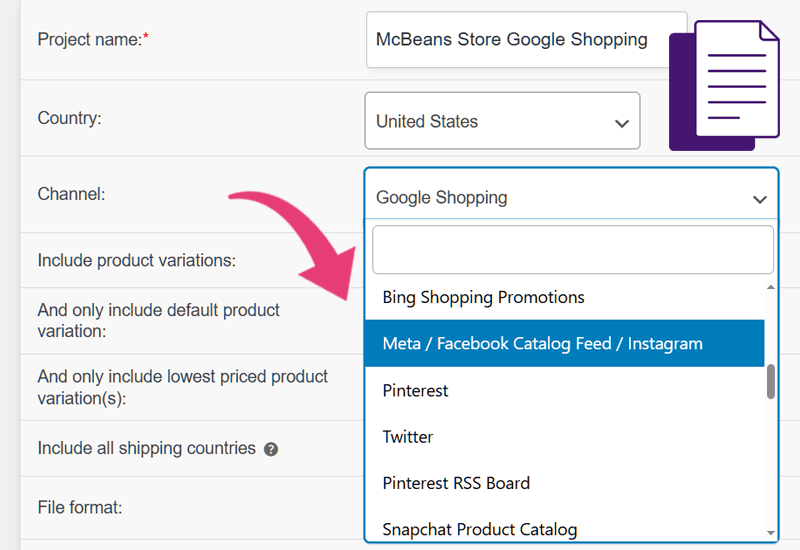Viewport: 800px width, 550px height.
Task: Click the scroll up arrow in channel list
Action: [771, 287]
